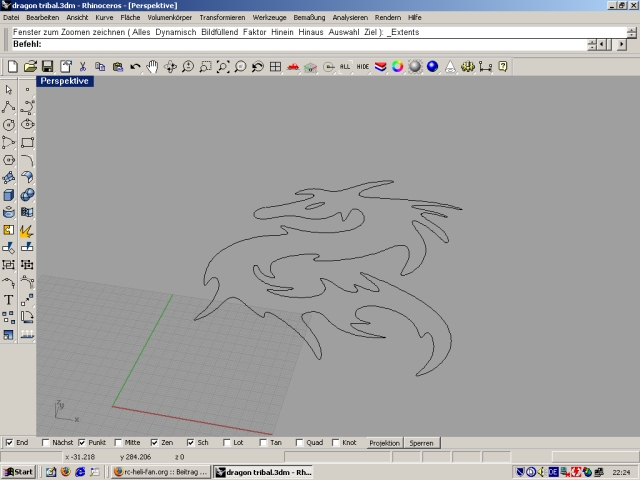Disable the End object snap checkbox
The height and width of the screenshot is (480, 640).
10,442
